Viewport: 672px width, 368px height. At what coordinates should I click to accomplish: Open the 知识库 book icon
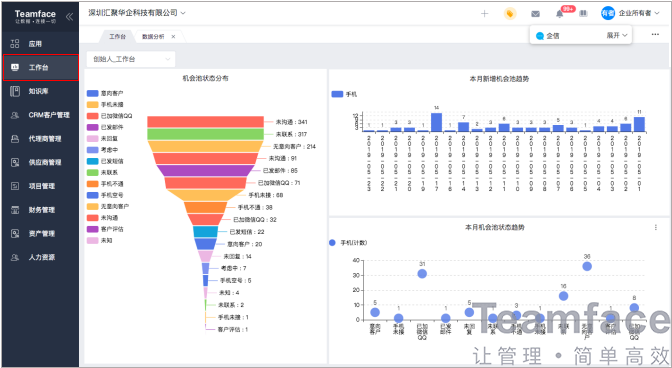15,91
